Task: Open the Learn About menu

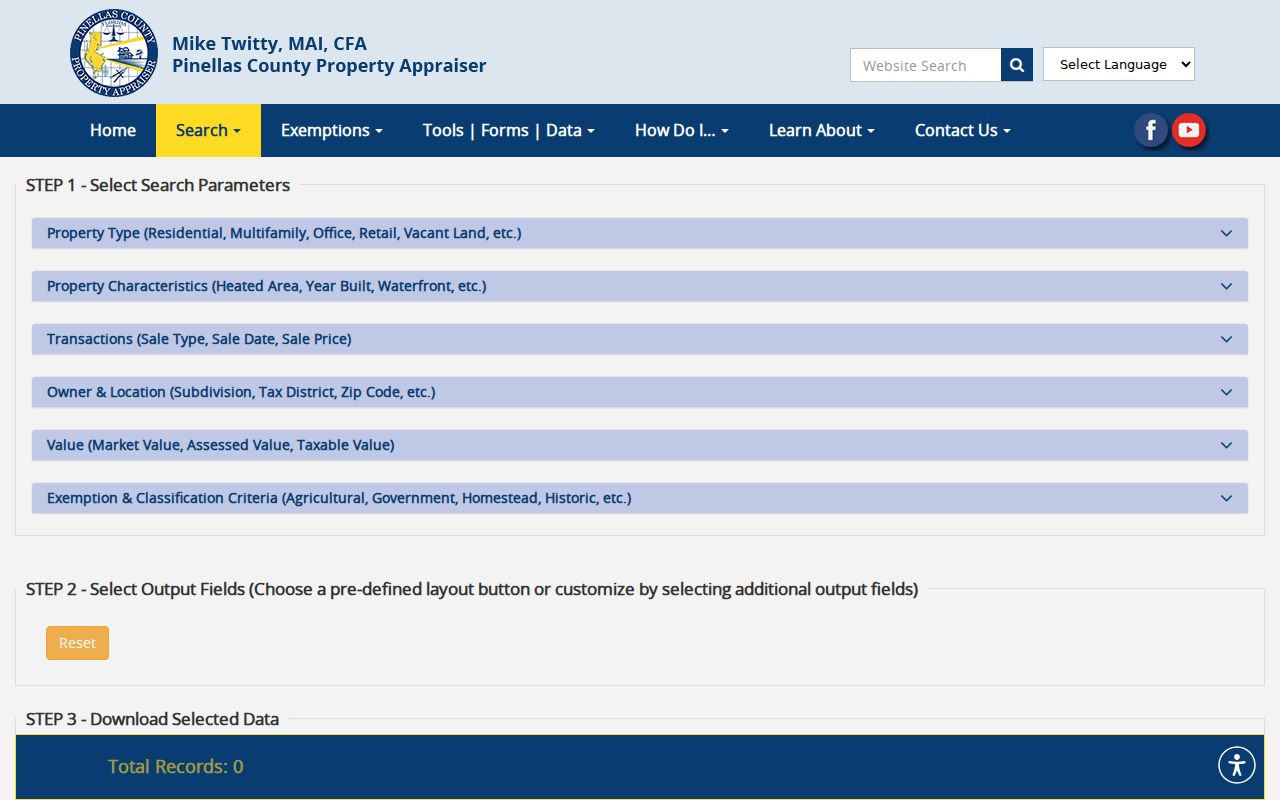Action: 822,130
